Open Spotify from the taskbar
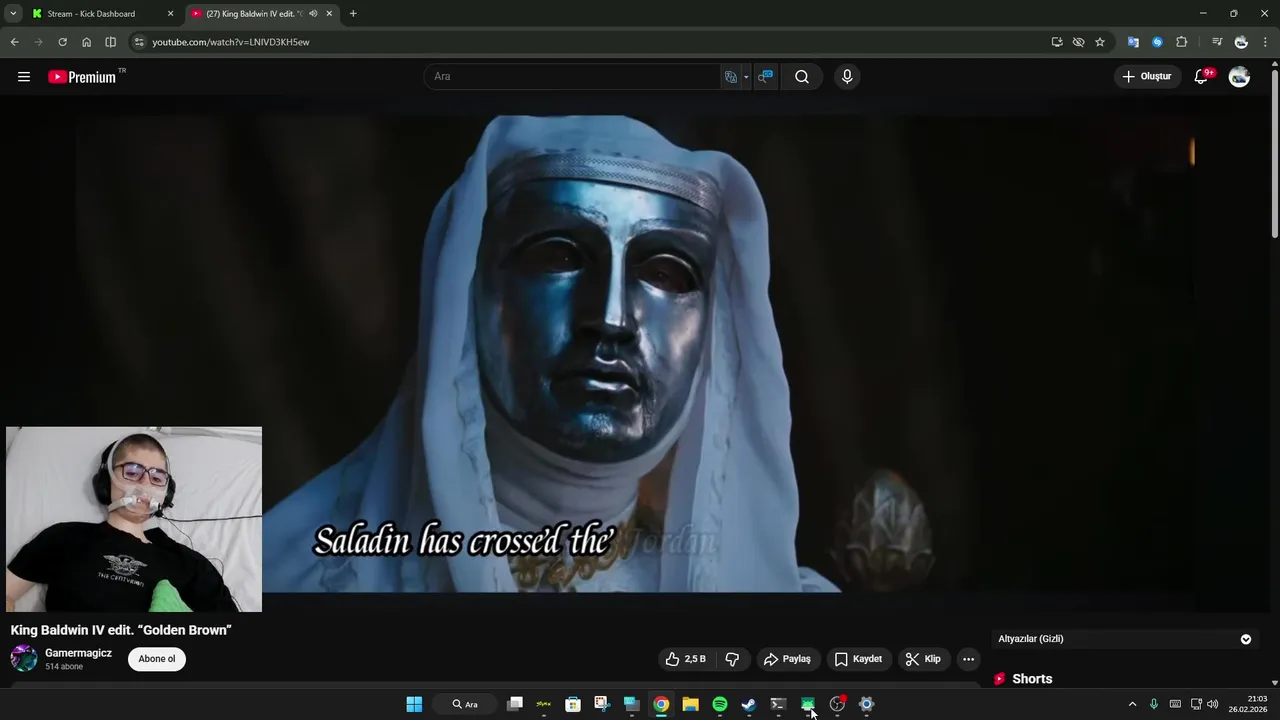Viewport: 1280px width, 720px height. (x=719, y=704)
